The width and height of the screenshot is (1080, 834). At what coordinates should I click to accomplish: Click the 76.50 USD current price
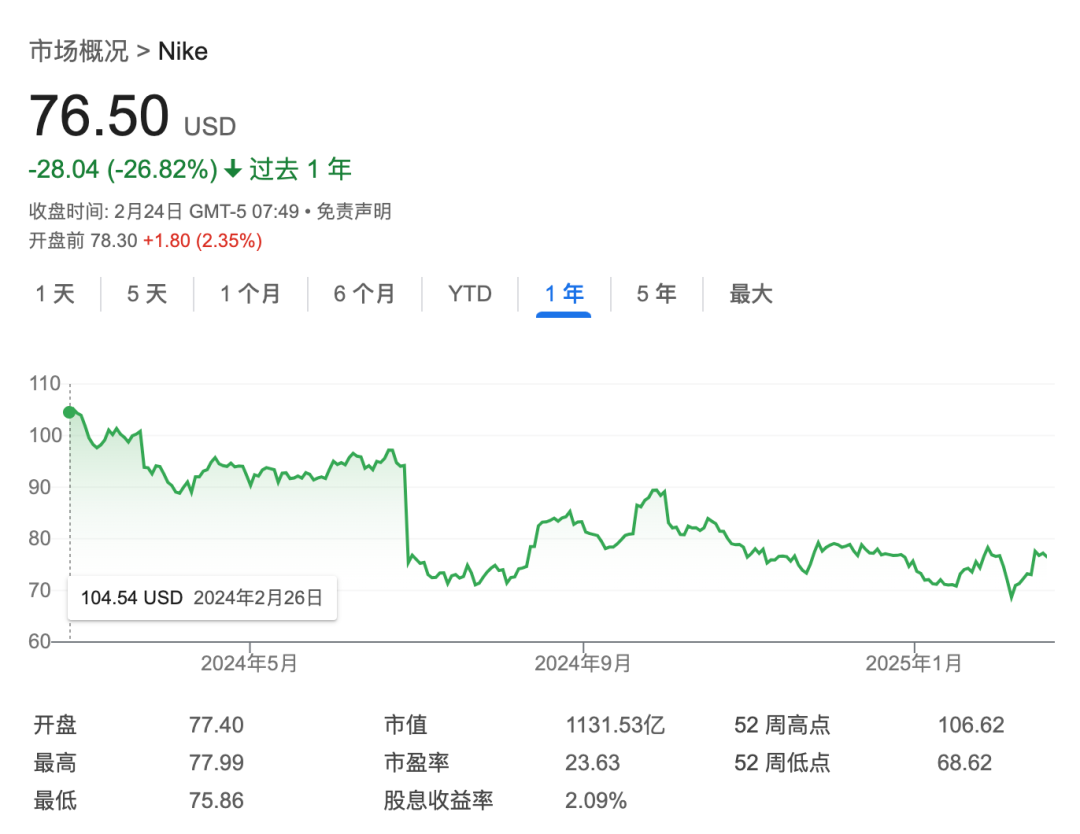click(x=98, y=116)
